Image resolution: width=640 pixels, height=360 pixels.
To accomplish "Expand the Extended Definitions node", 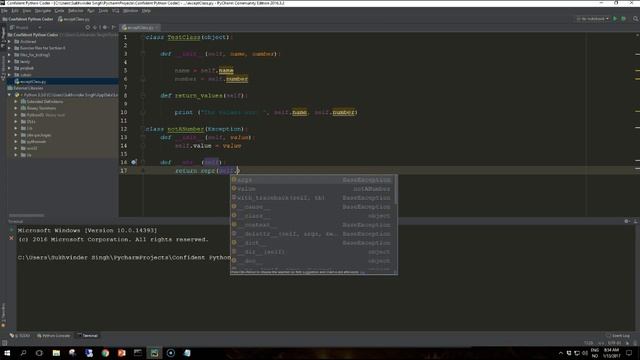I will (x=16, y=102).
